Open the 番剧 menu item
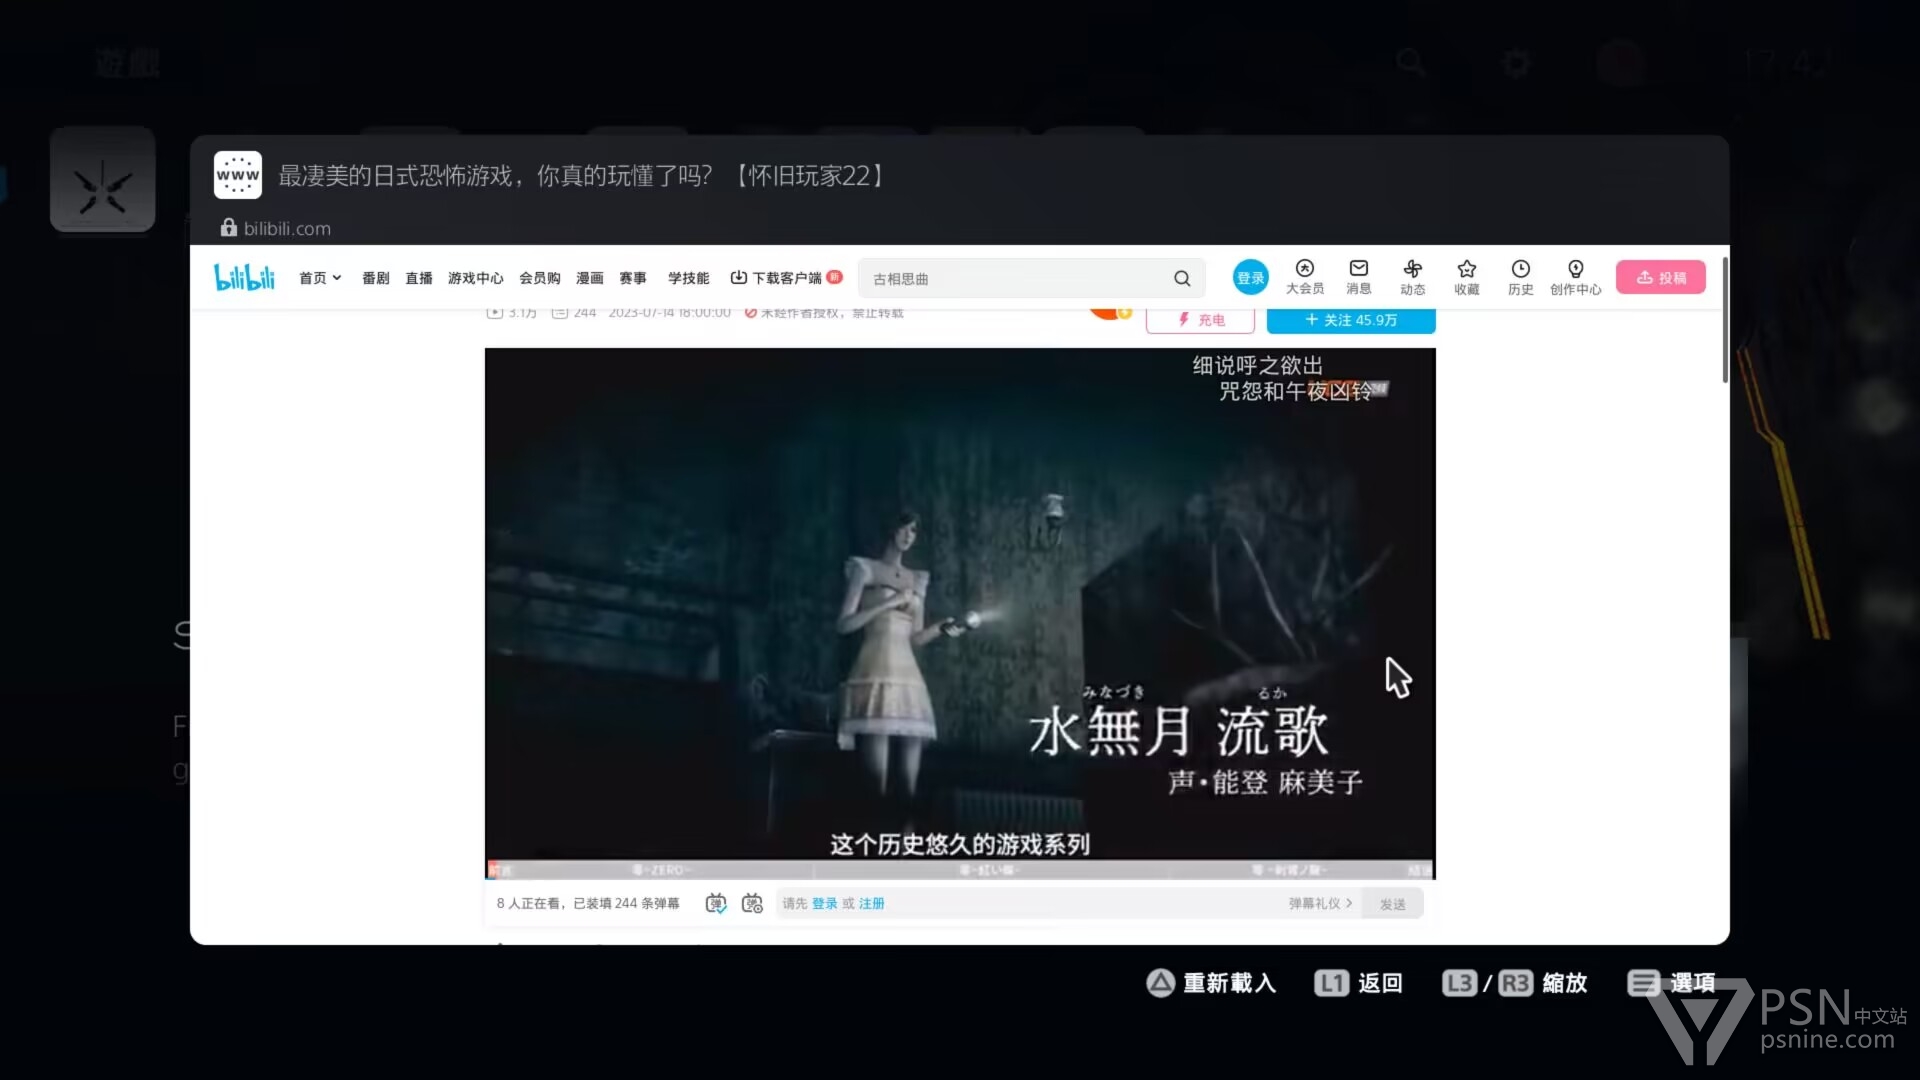The height and width of the screenshot is (1080, 1920). [375, 278]
